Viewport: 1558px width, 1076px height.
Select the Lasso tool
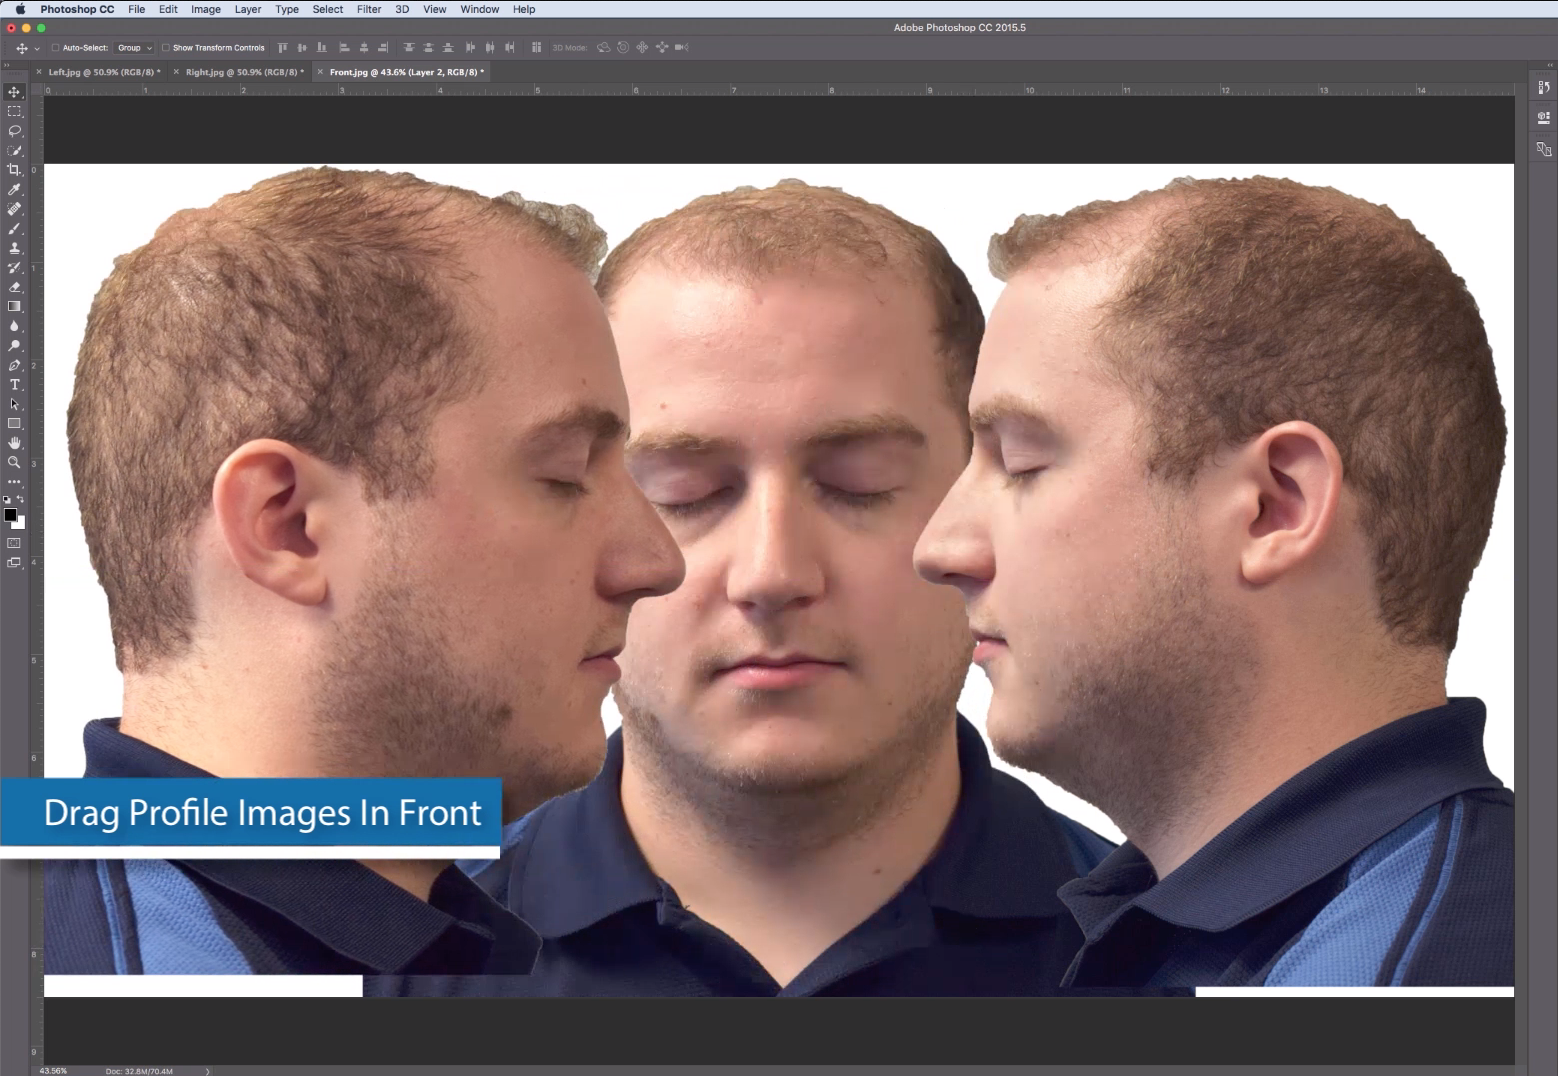click(x=14, y=131)
